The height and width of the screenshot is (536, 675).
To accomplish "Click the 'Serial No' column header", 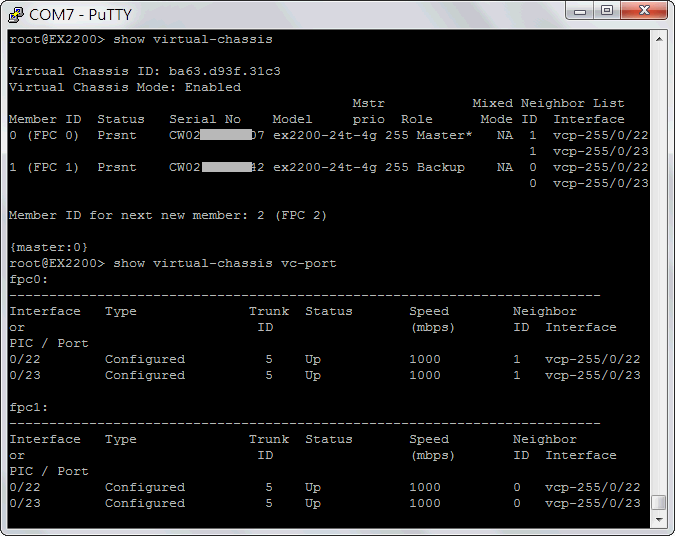I will tap(205, 119).
